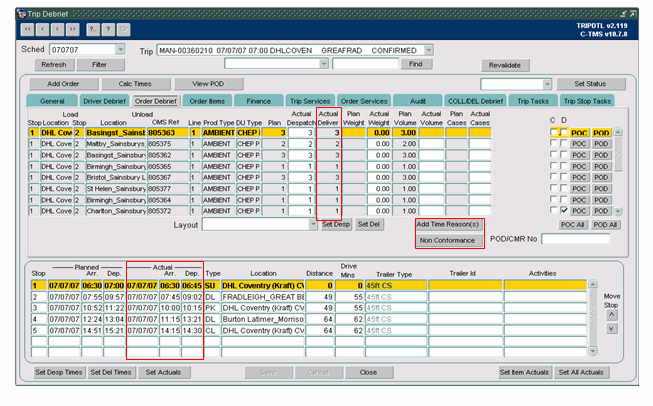653x406 pixels.
Task: Open the Order Items tab
Action: pyautogui.click(x=207, y=101)
